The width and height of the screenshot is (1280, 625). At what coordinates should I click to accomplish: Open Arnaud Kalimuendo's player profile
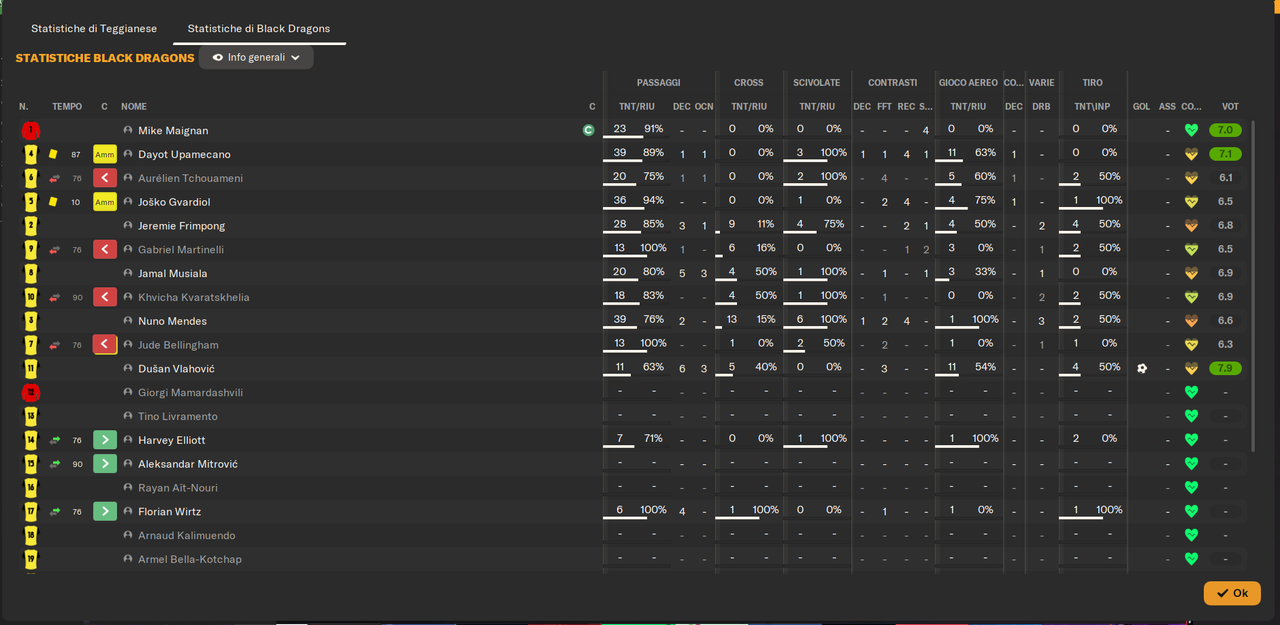[187, 536]
